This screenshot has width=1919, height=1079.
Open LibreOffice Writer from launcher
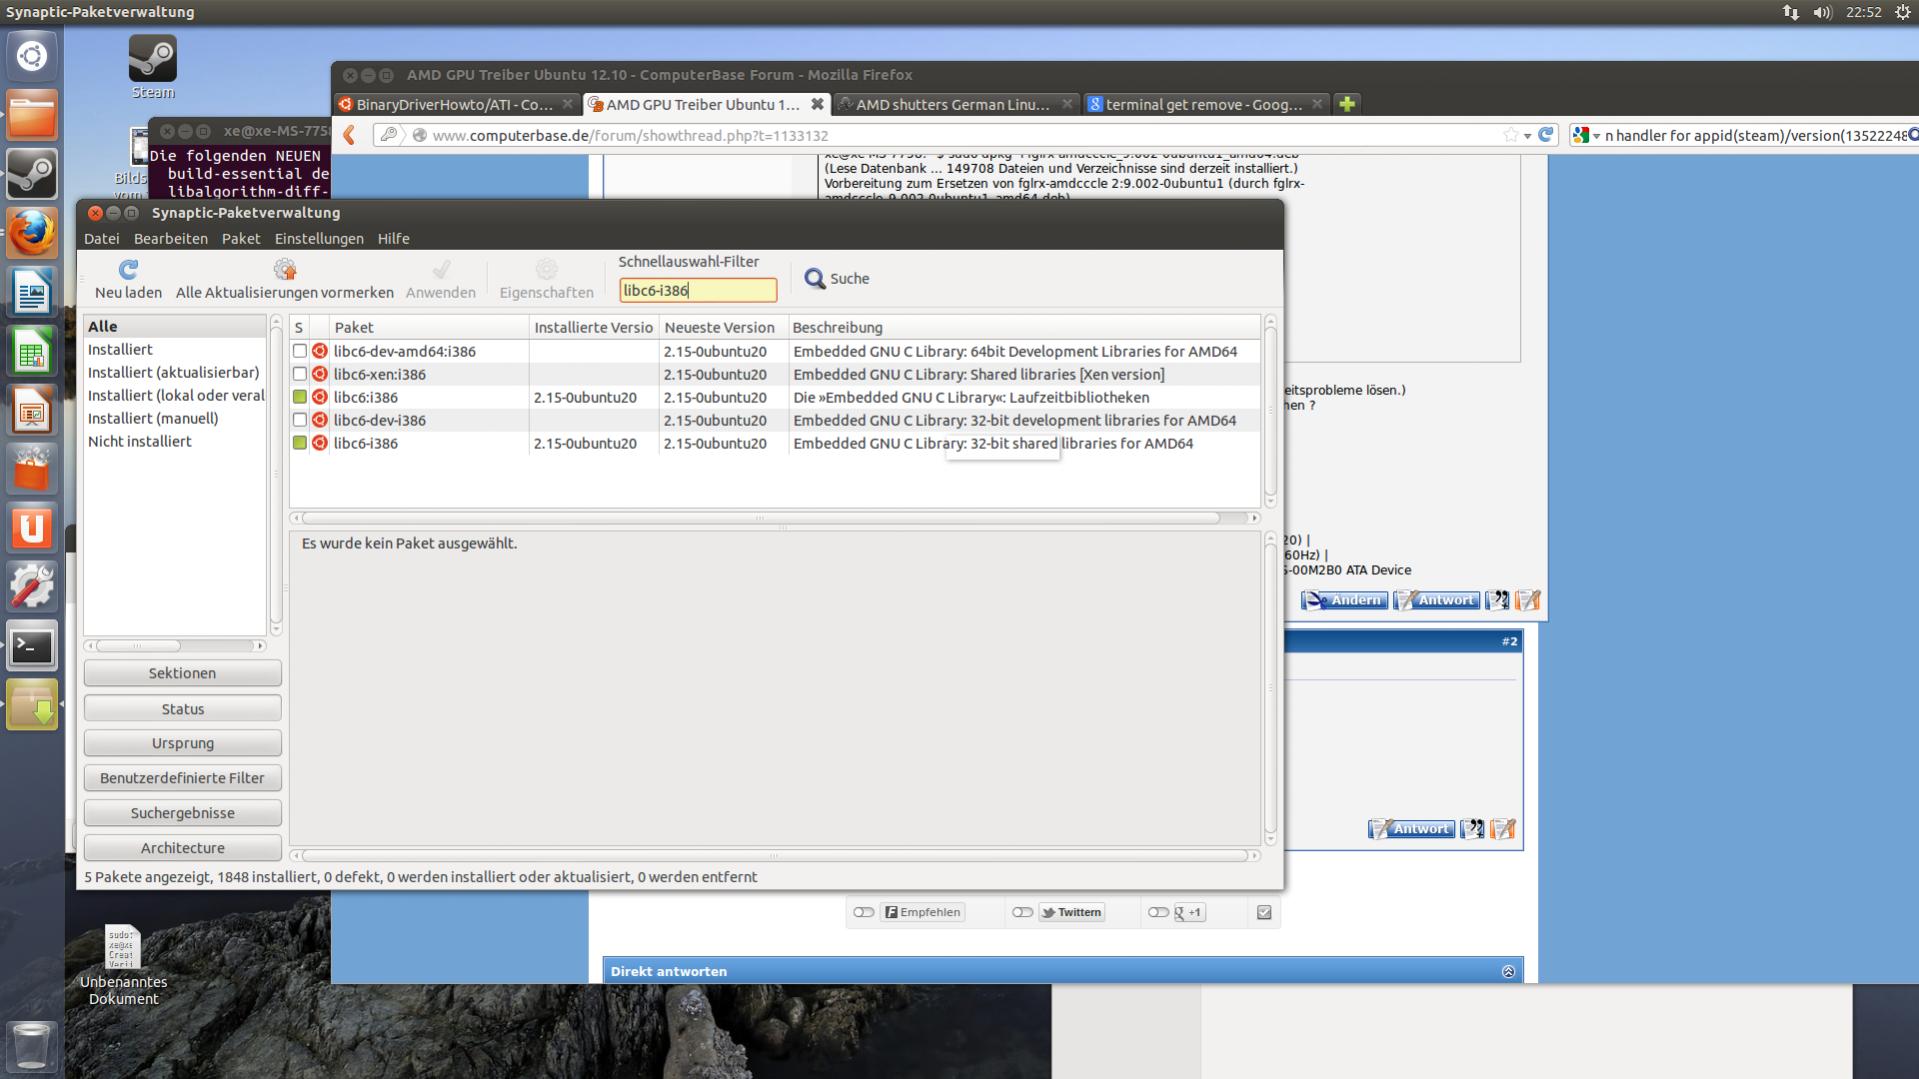(x=32, y=292)
